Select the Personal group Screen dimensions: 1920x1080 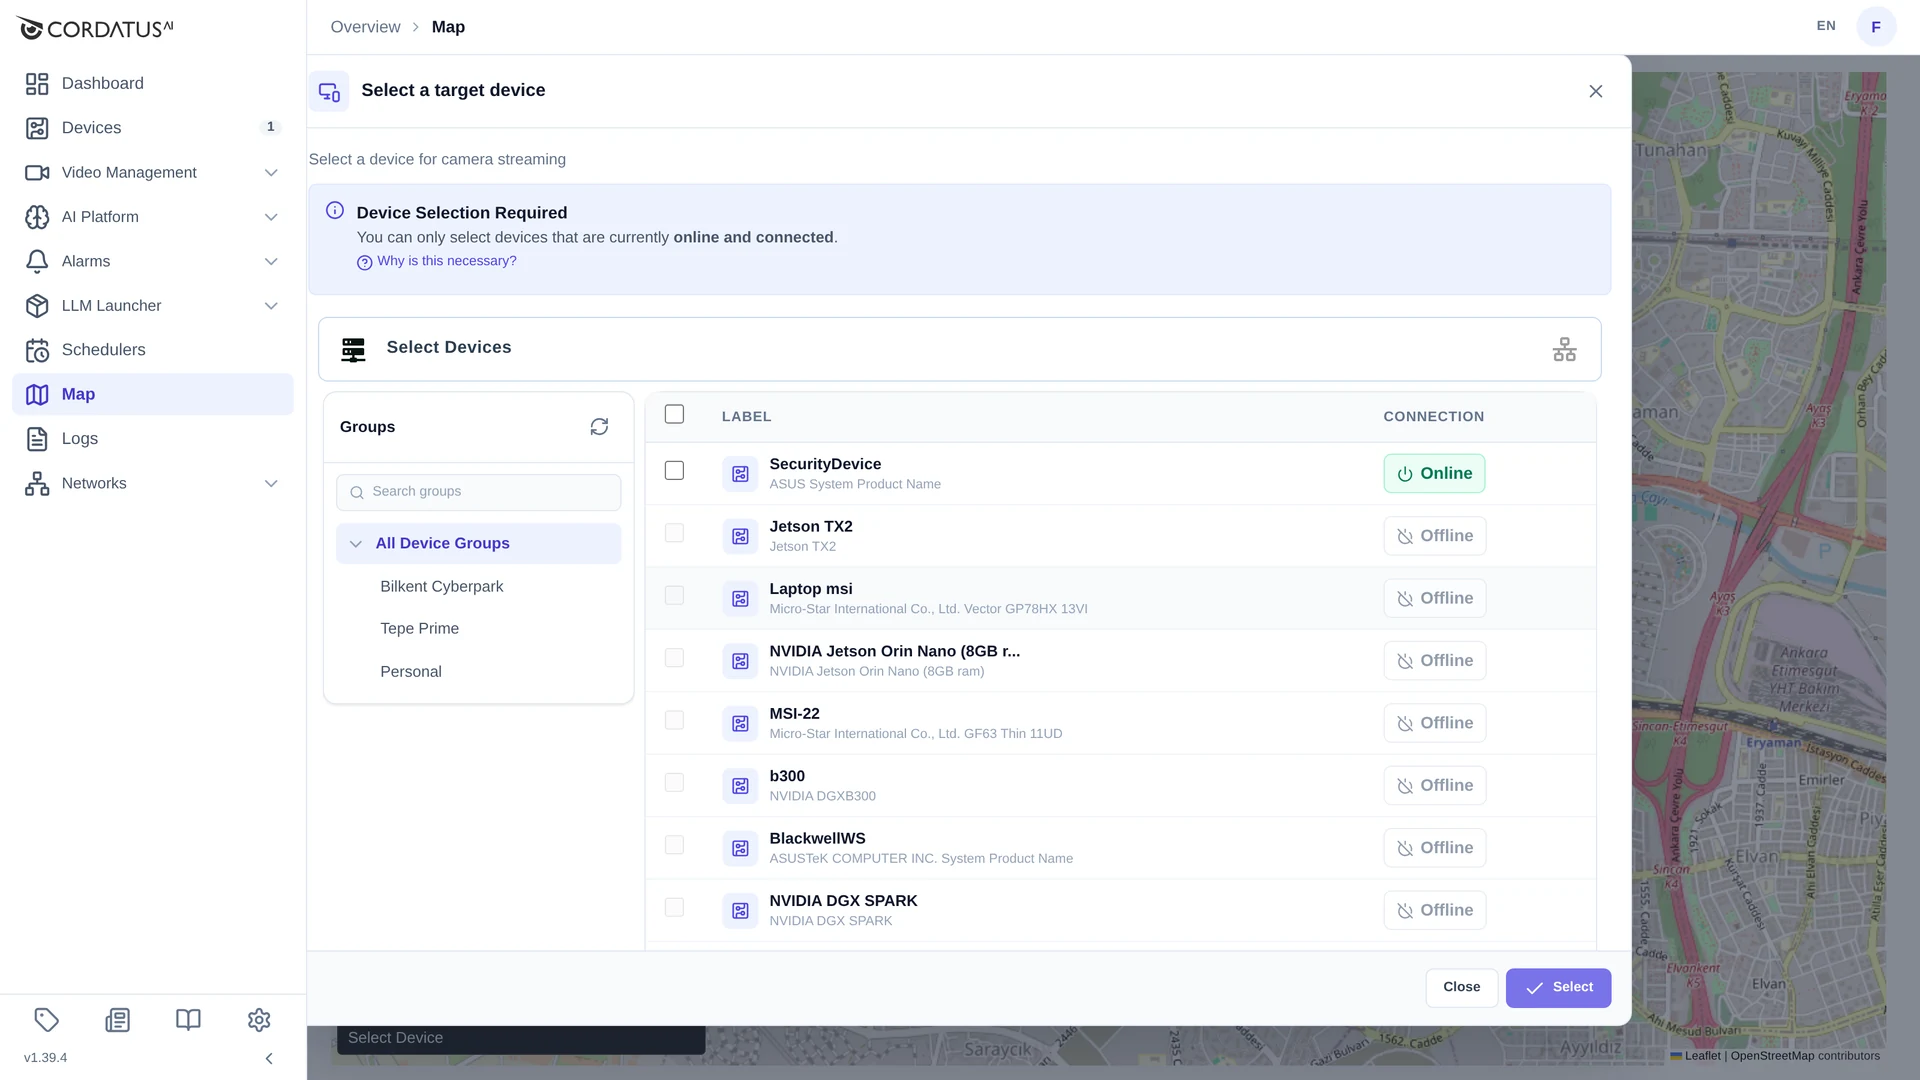pos(410,672)
